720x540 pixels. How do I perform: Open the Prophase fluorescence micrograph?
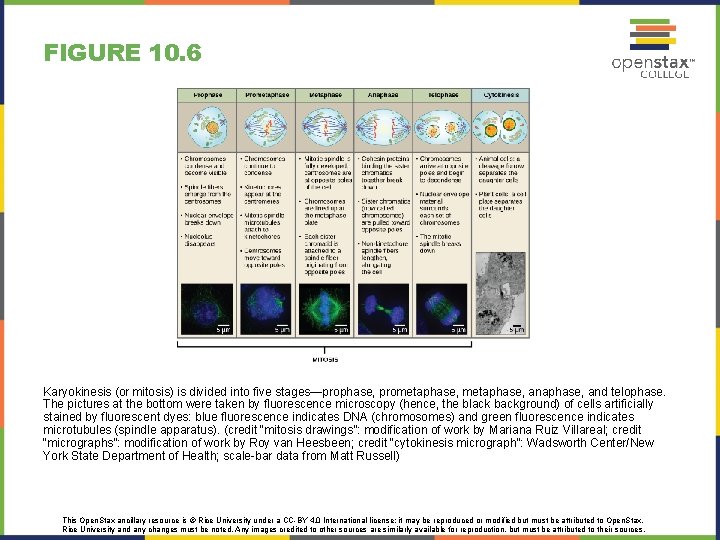pyautogui.click(x=207, y=309)
